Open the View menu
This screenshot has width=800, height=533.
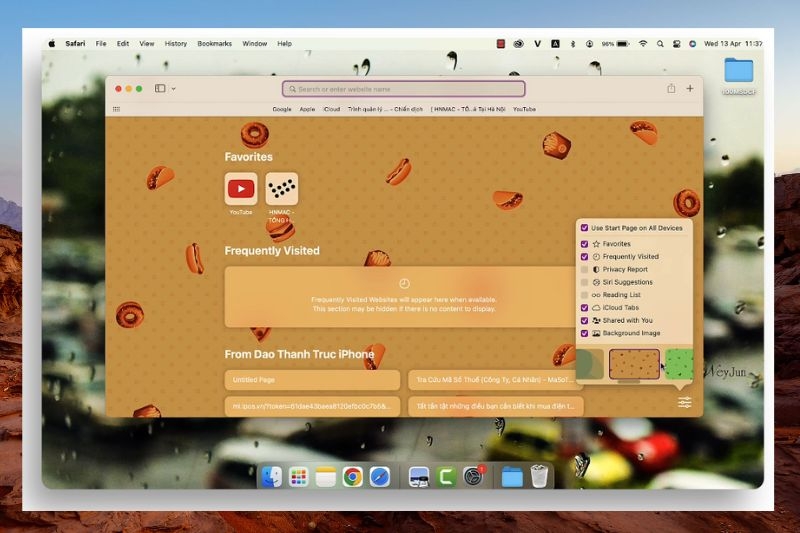coord(147,44)
